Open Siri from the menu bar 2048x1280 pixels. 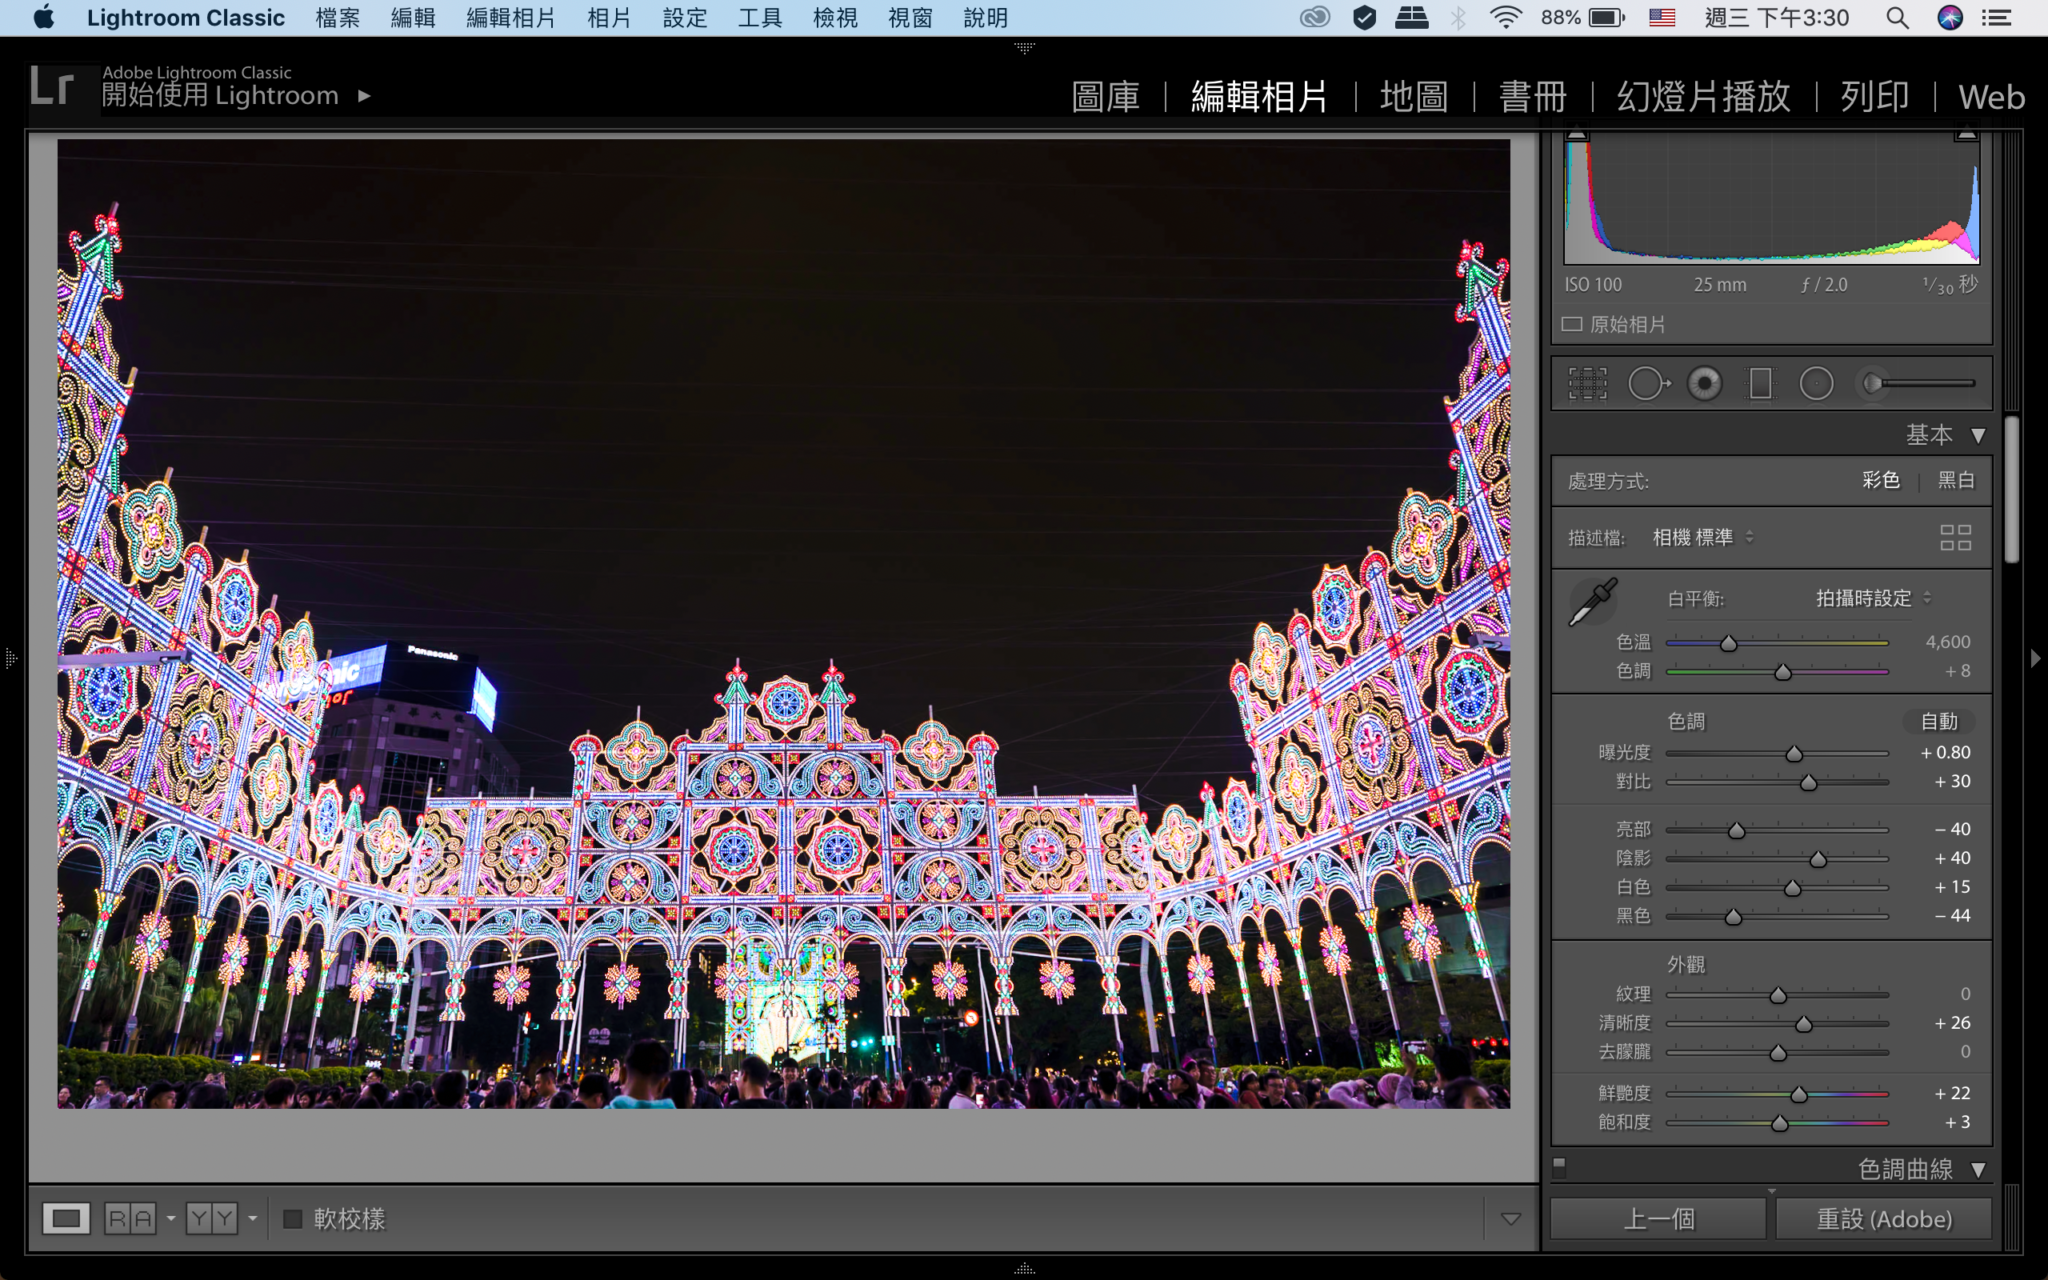(1950, 17)
